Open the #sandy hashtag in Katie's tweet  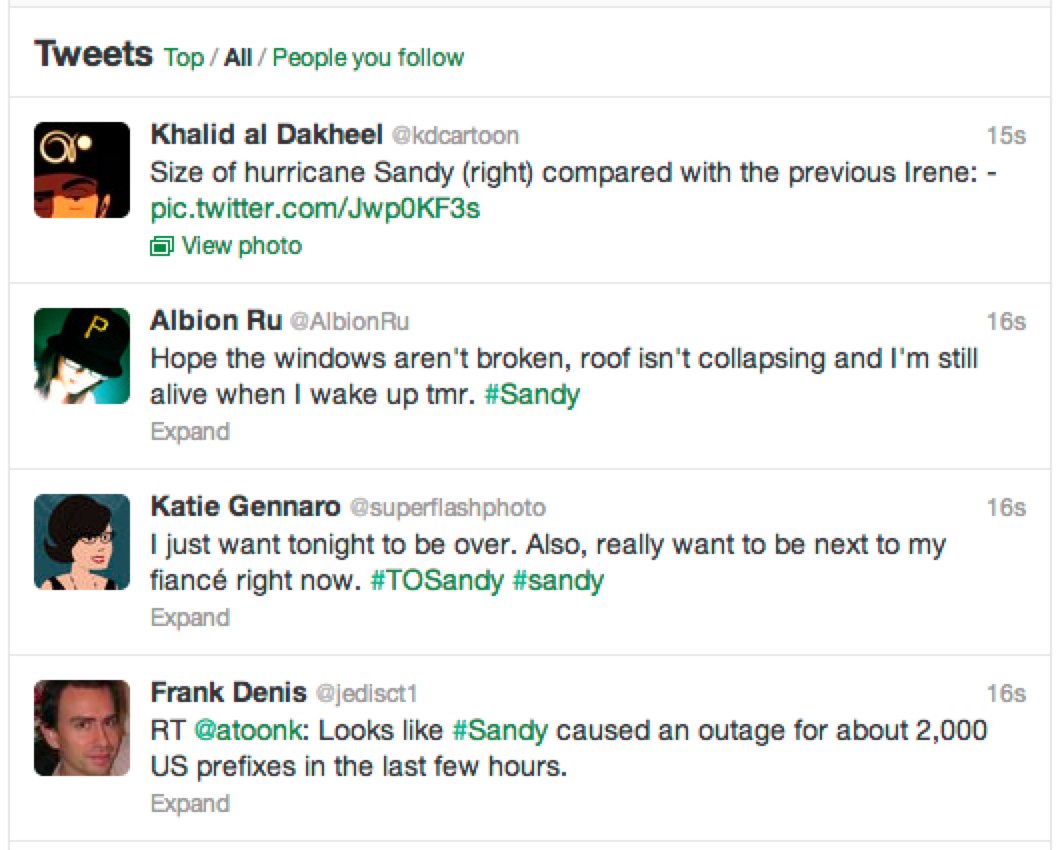pos(559,580)
